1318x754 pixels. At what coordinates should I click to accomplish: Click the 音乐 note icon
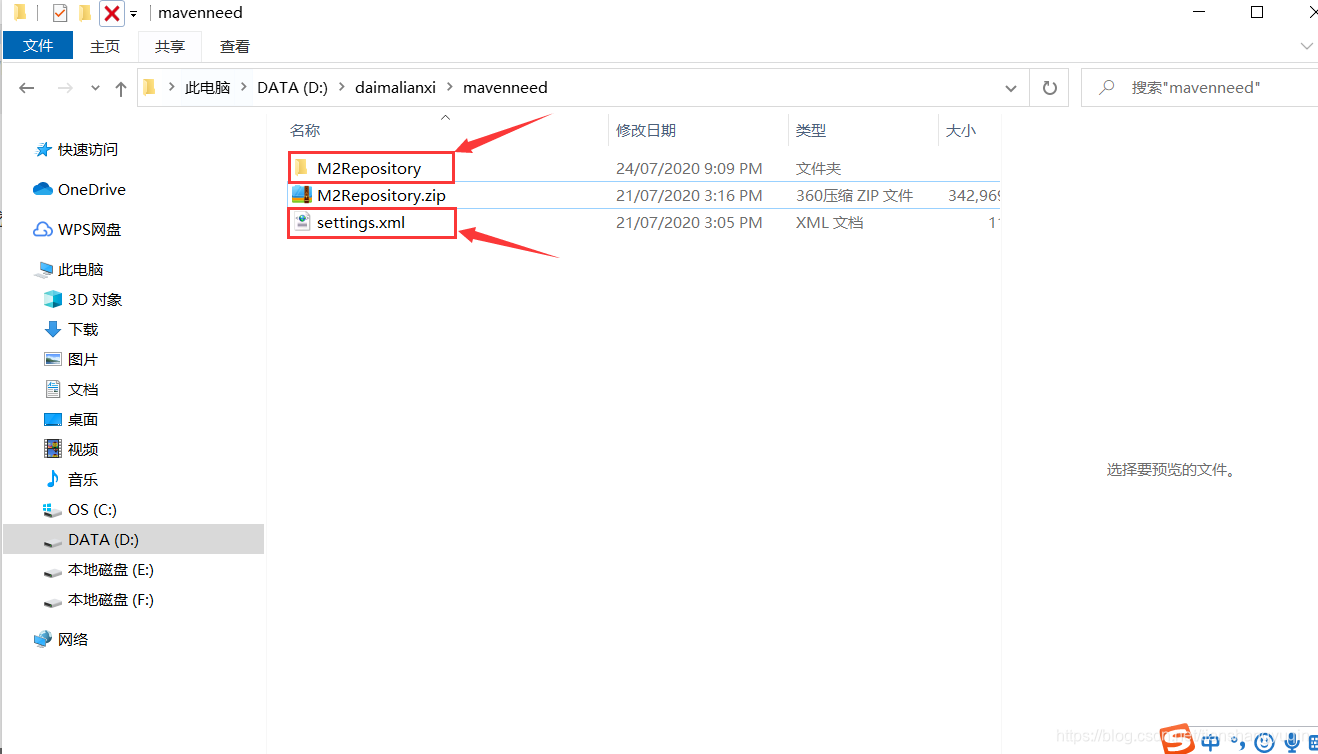(x=53, y=479)
